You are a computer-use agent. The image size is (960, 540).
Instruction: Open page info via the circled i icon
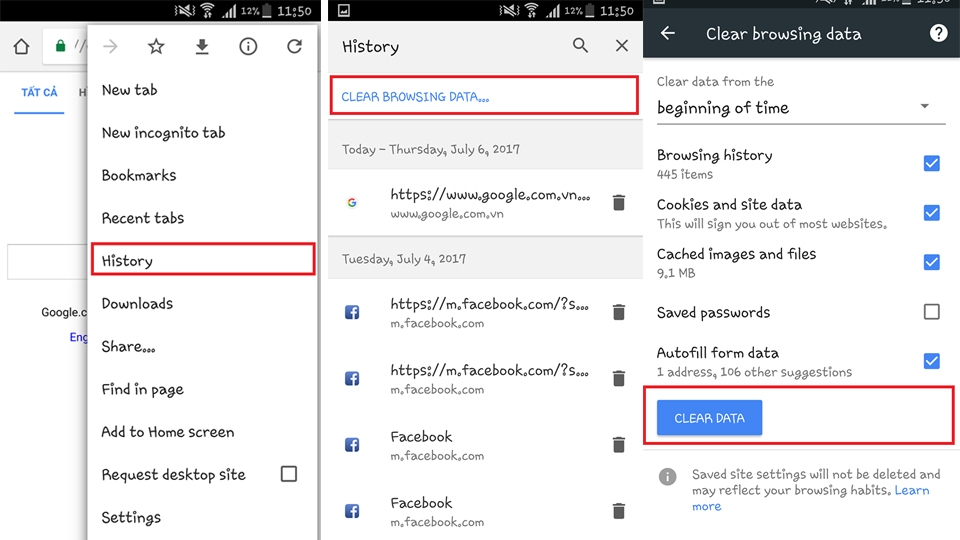[x=248, y=47]
